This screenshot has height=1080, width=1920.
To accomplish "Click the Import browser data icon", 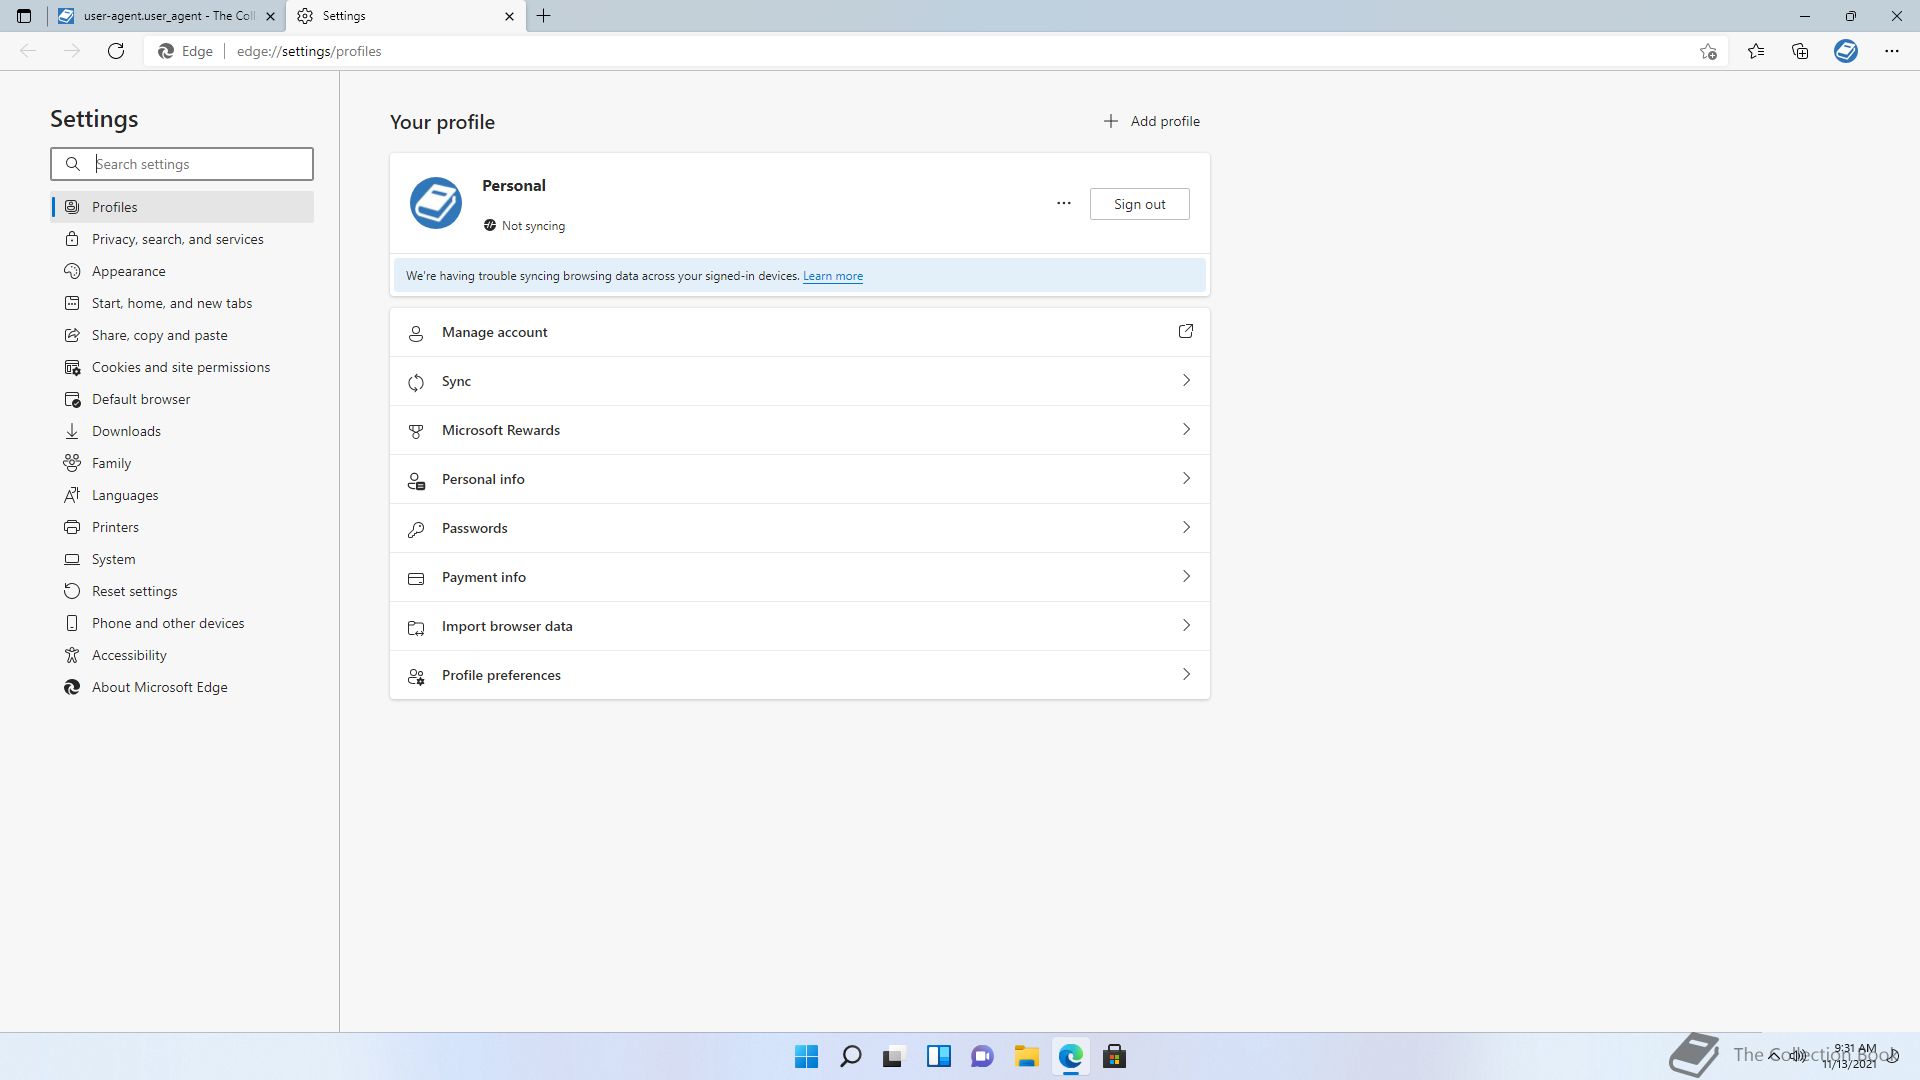I will click(416, 627).
